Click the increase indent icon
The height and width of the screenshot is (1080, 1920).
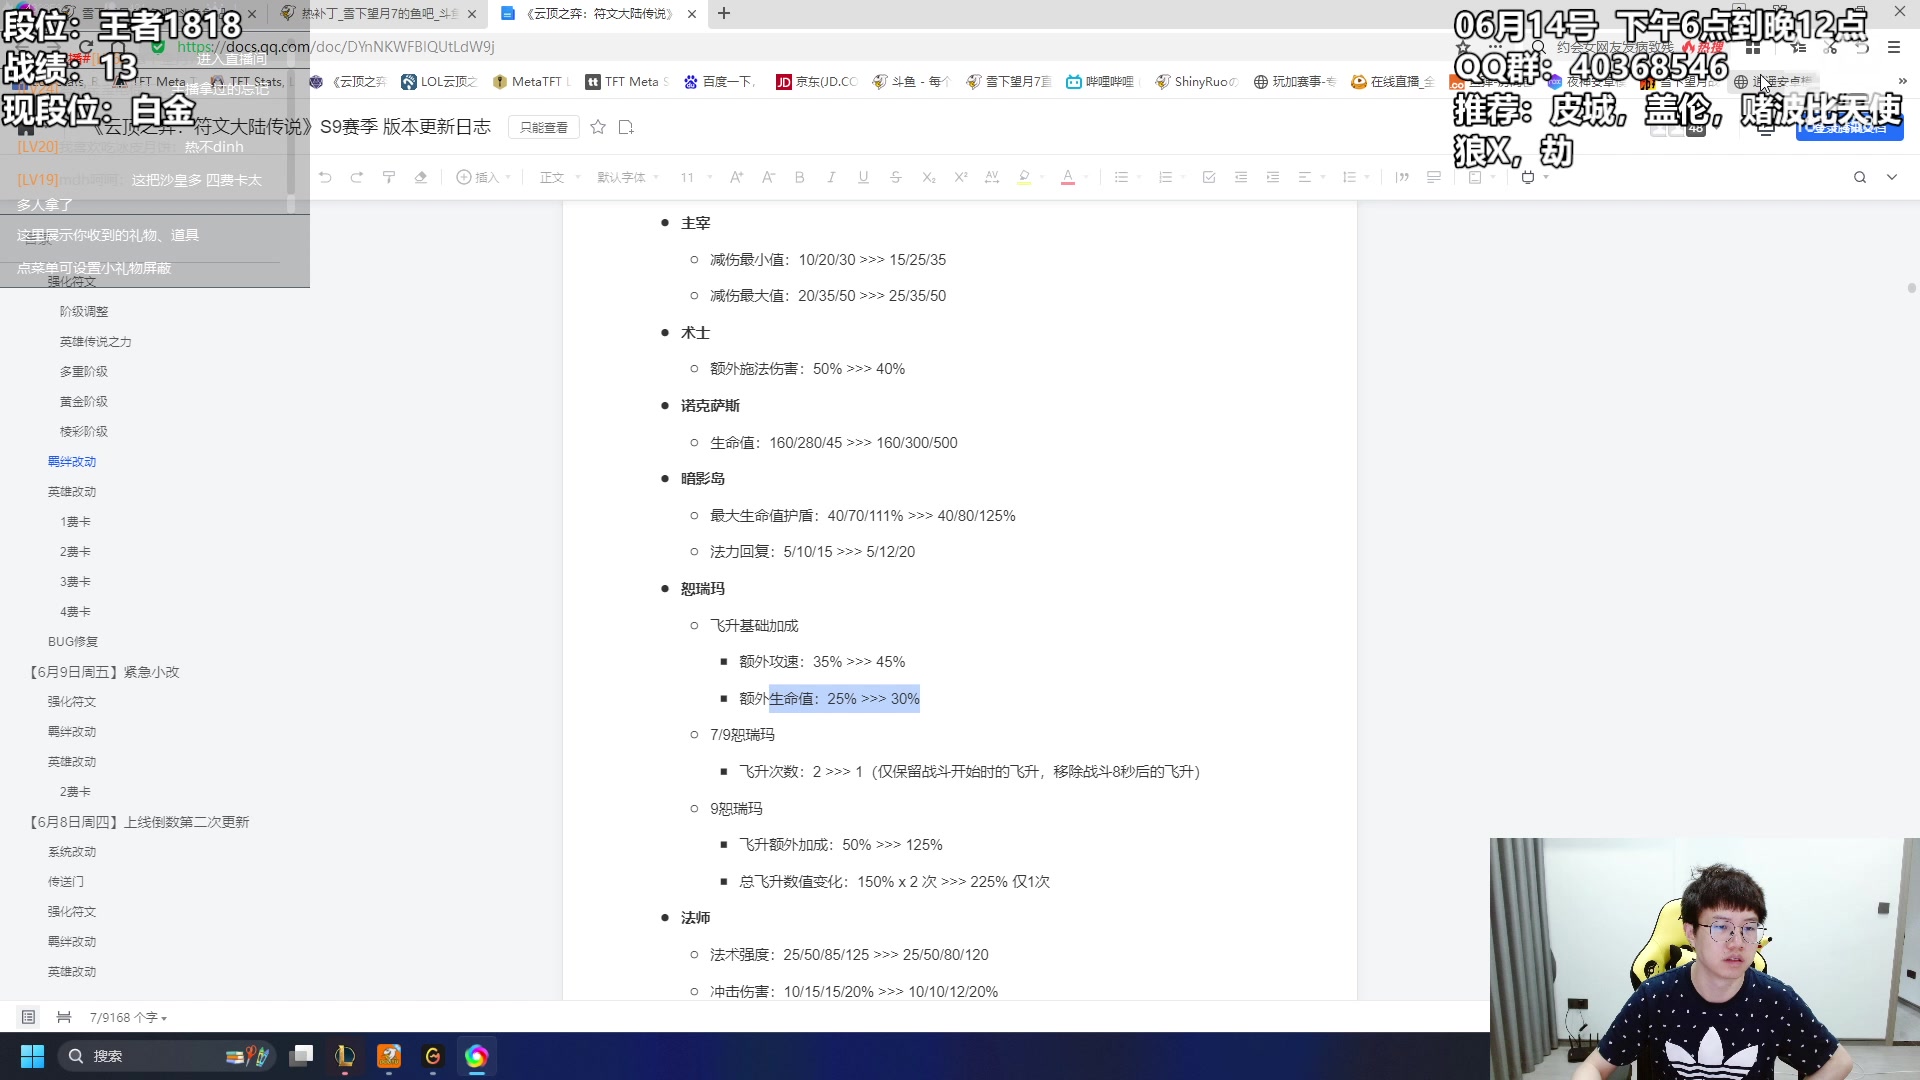point(1273,177)
